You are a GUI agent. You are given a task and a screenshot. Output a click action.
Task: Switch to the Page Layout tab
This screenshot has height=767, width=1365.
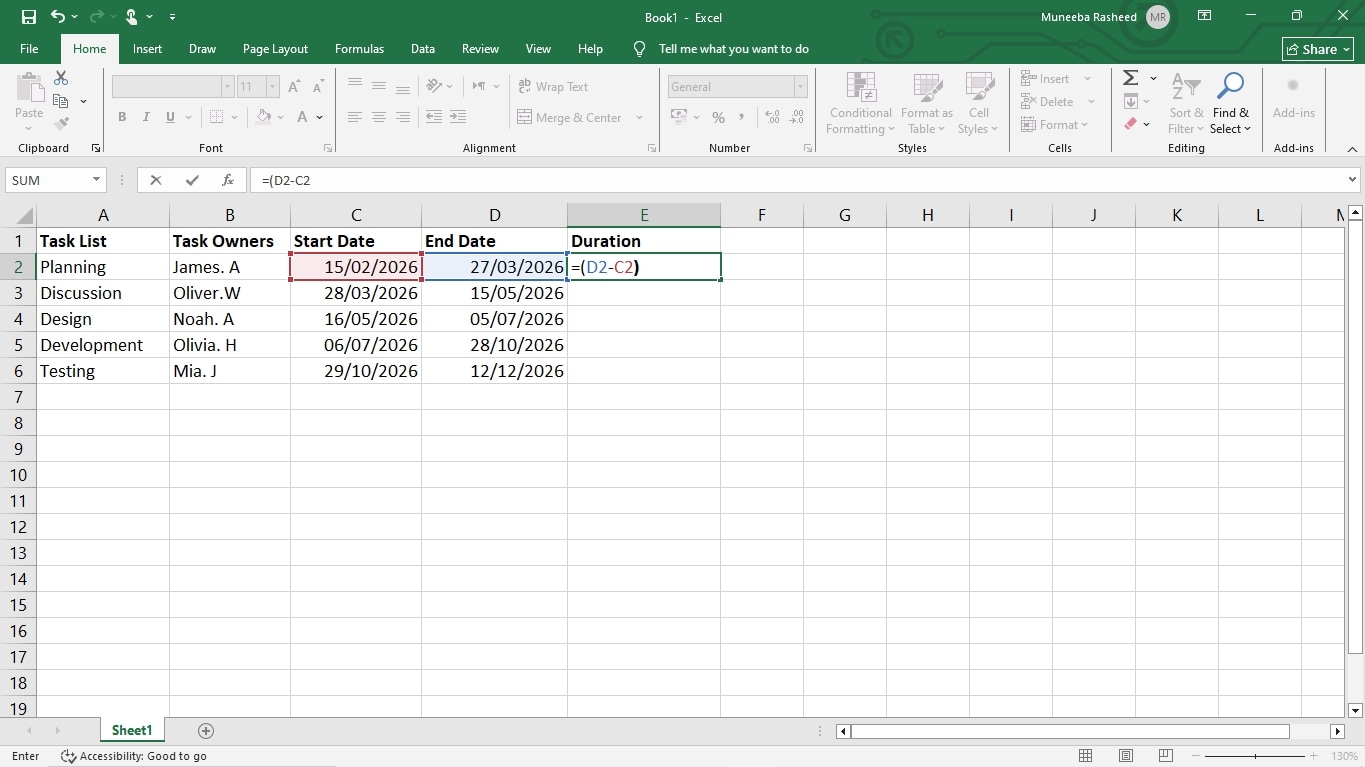pos(275,49)
